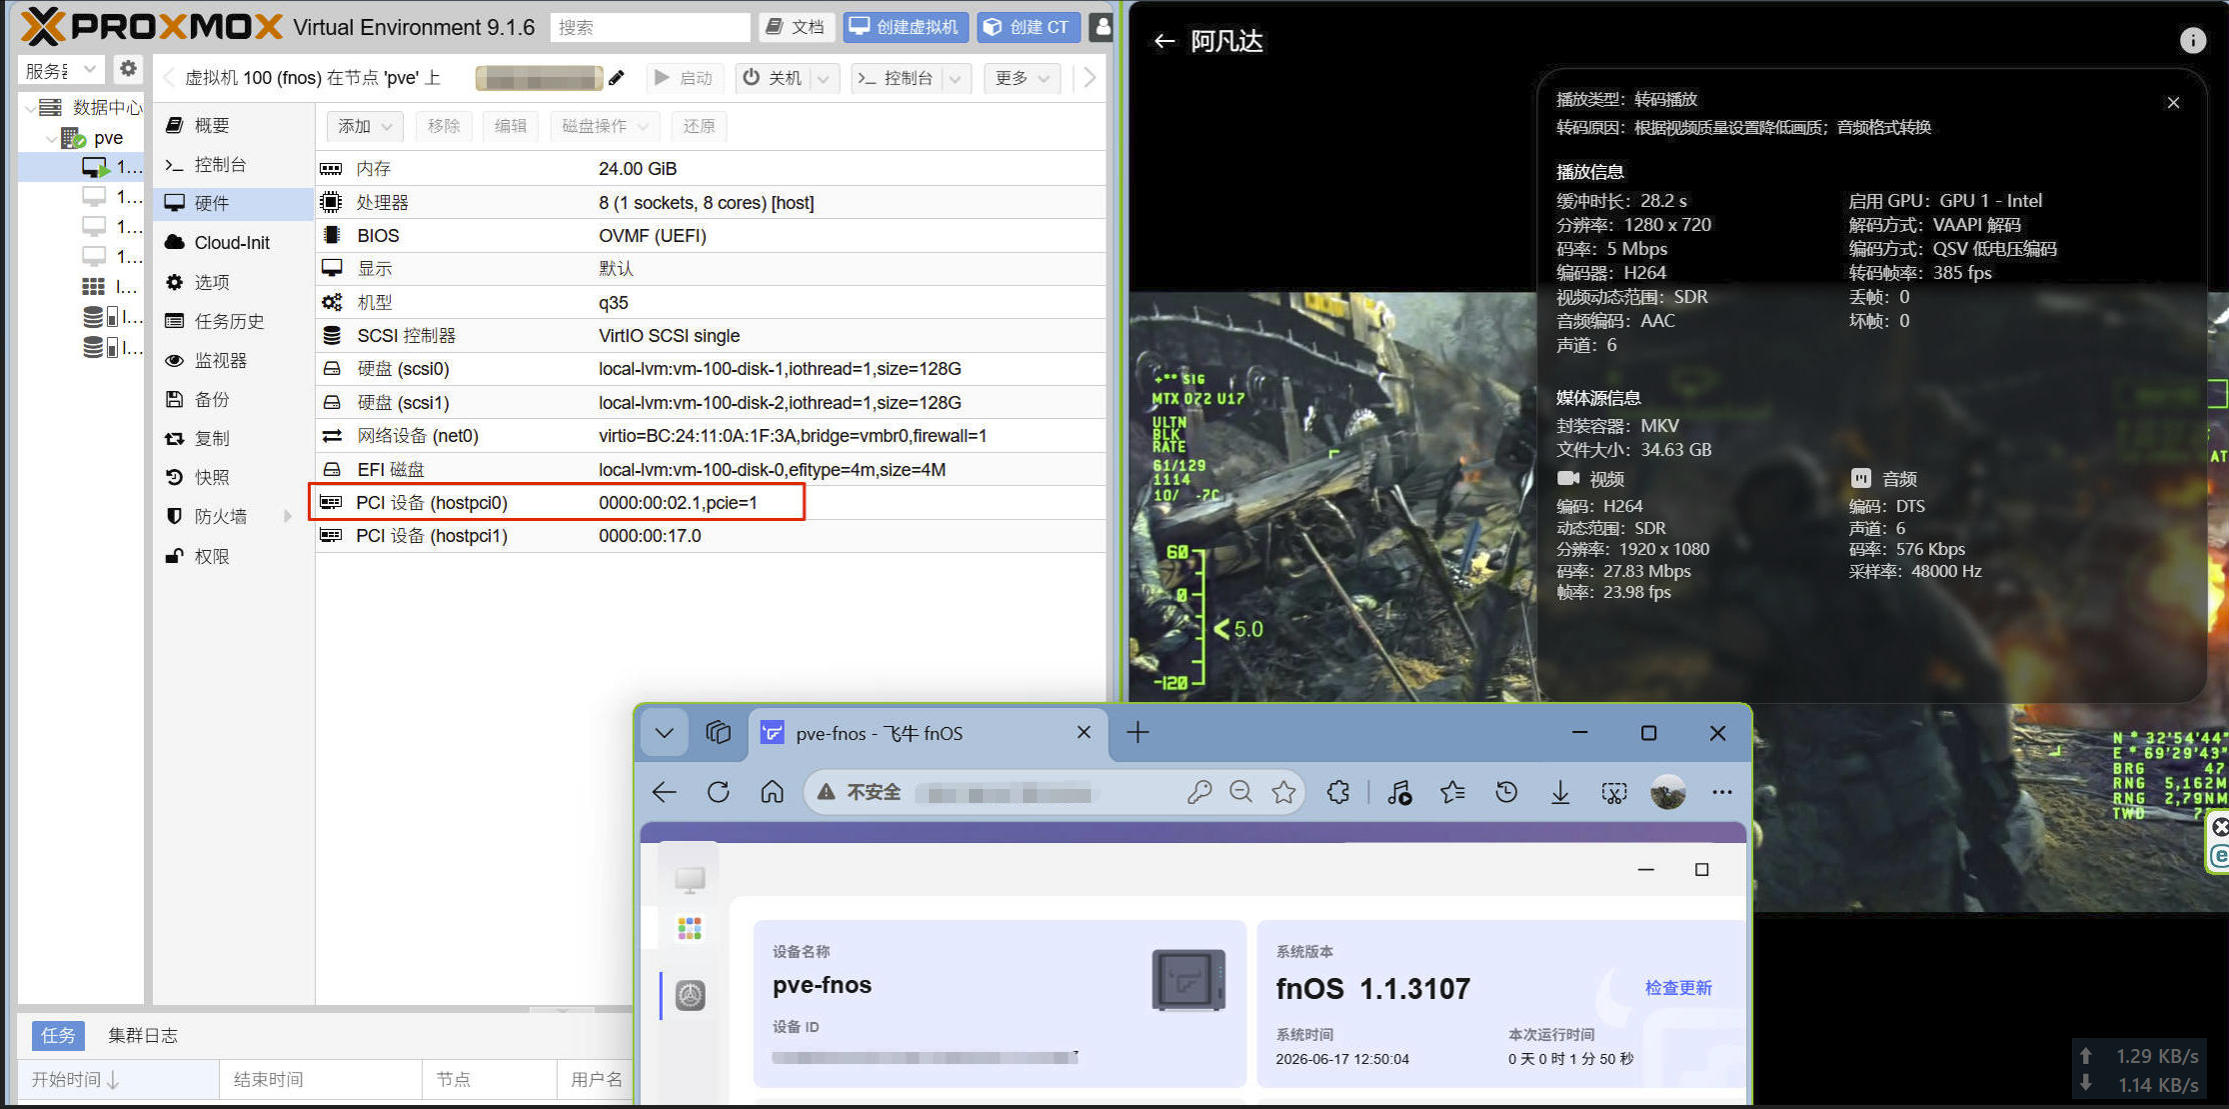Screen dimensions: 2229x1109
Task: Open the Cloud-Init menu item
Action: (234, 242)
